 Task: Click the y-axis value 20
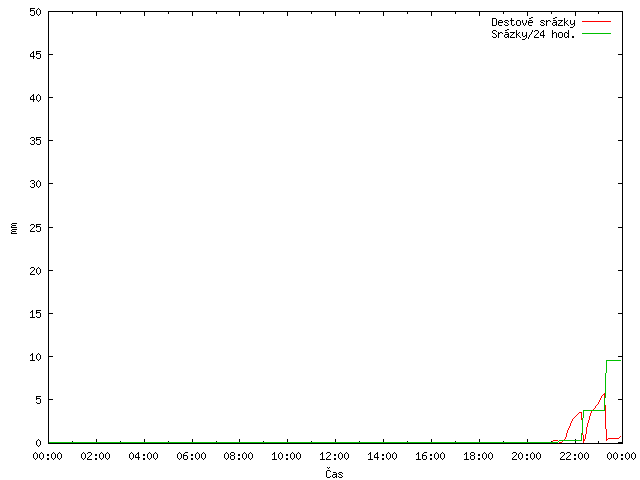point(36,271)
